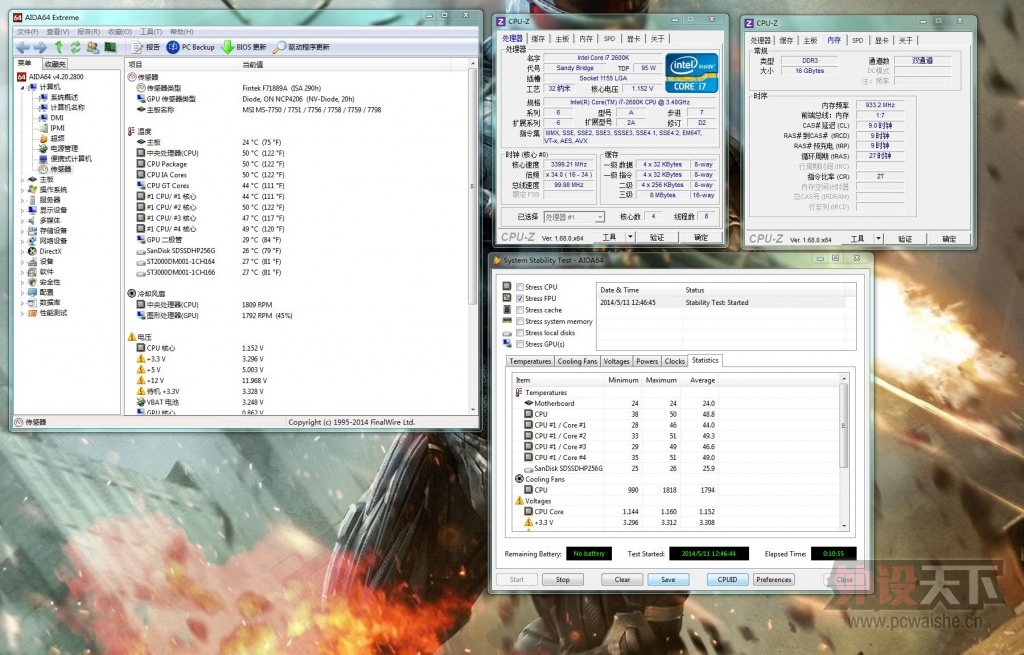This screenshot has width=1024, height=655.
Task: Select the 性能测试 benchmark tree node
Action: pos(48,313)
